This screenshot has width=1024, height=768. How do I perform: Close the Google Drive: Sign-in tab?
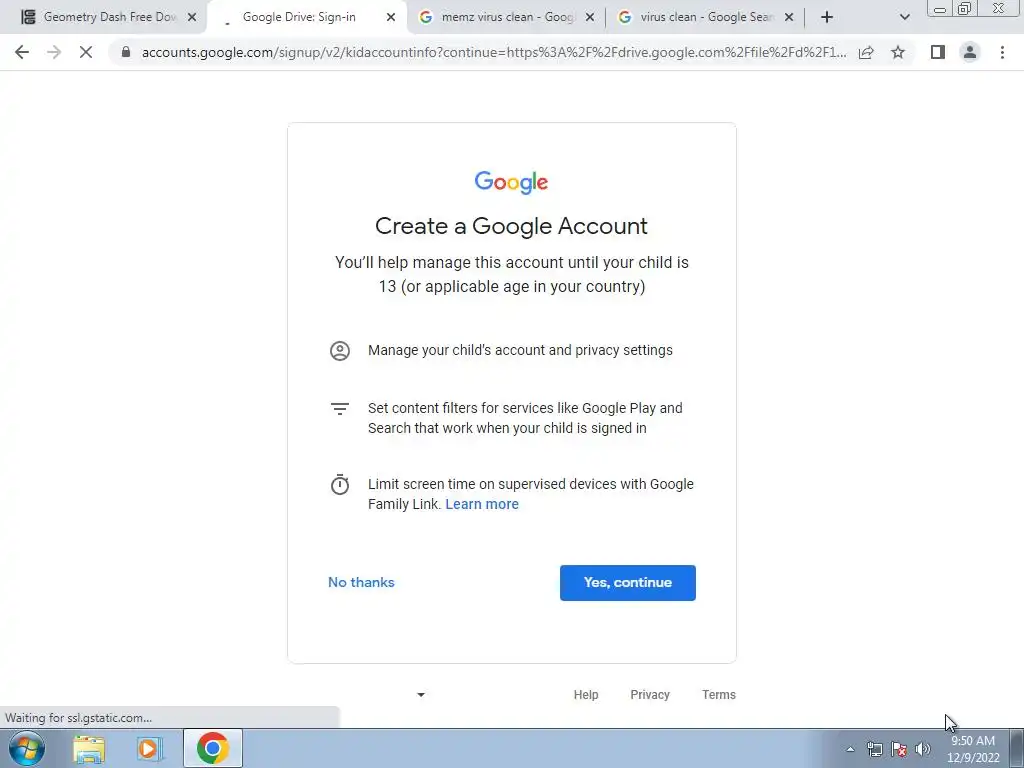tap(391, 17)
